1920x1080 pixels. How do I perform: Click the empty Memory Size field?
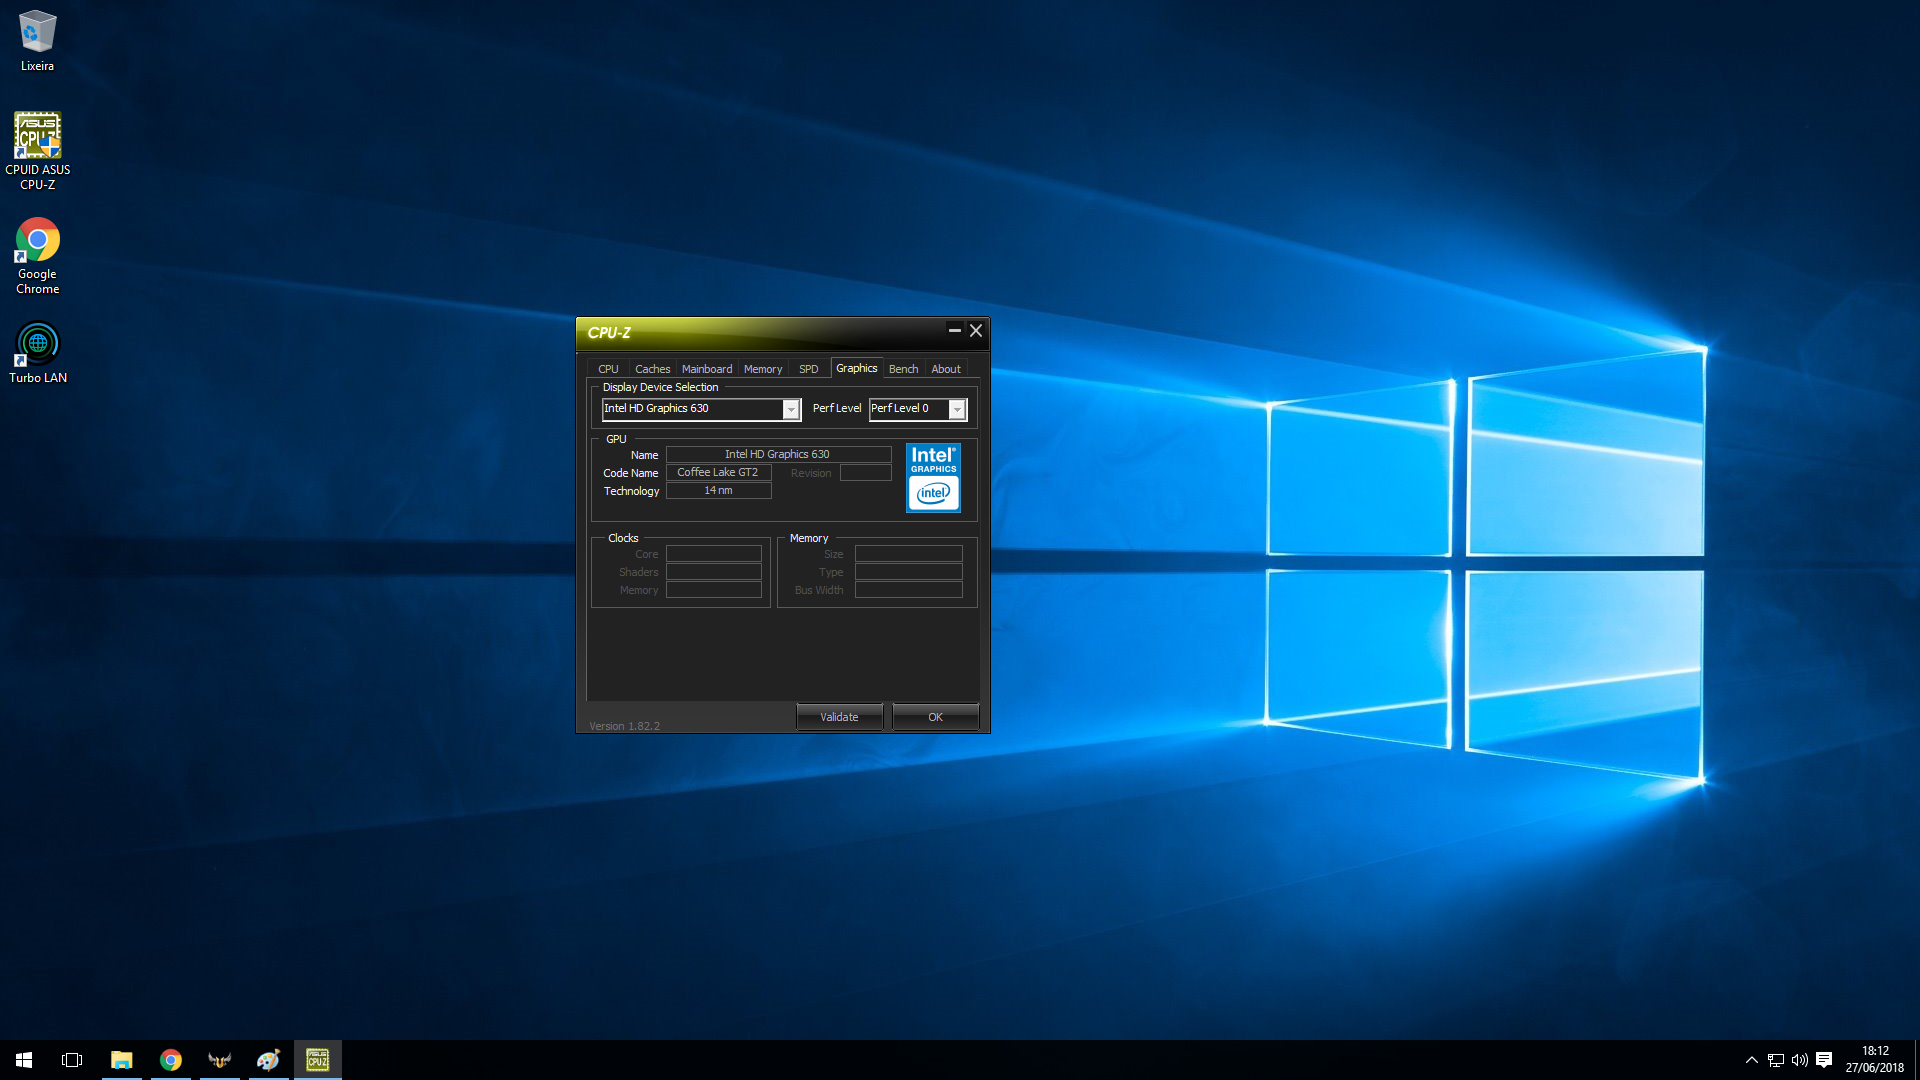(908, 554)
